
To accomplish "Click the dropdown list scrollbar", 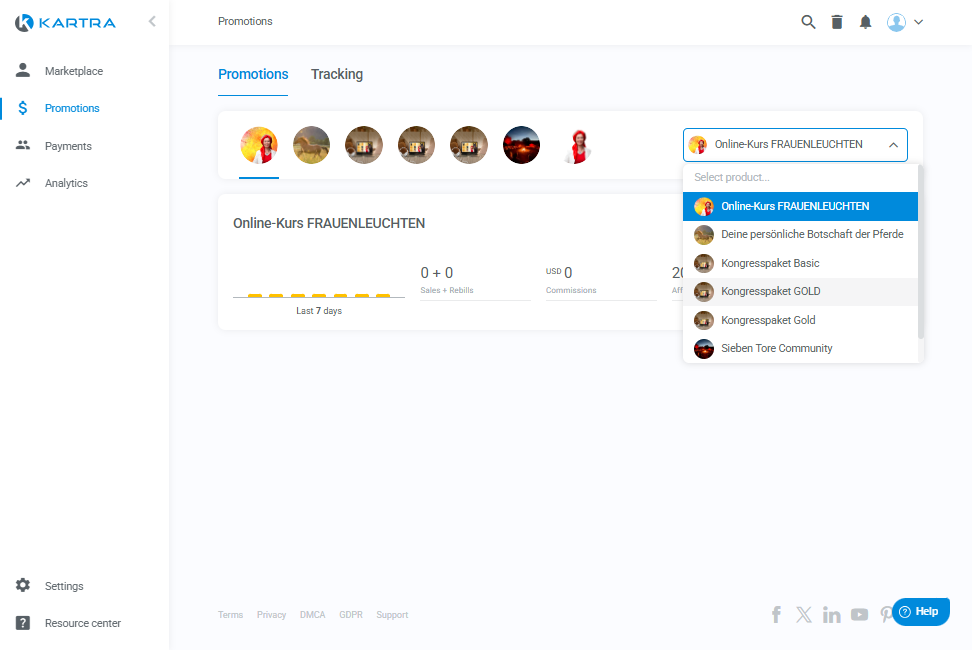I will [x=921, y=252].
